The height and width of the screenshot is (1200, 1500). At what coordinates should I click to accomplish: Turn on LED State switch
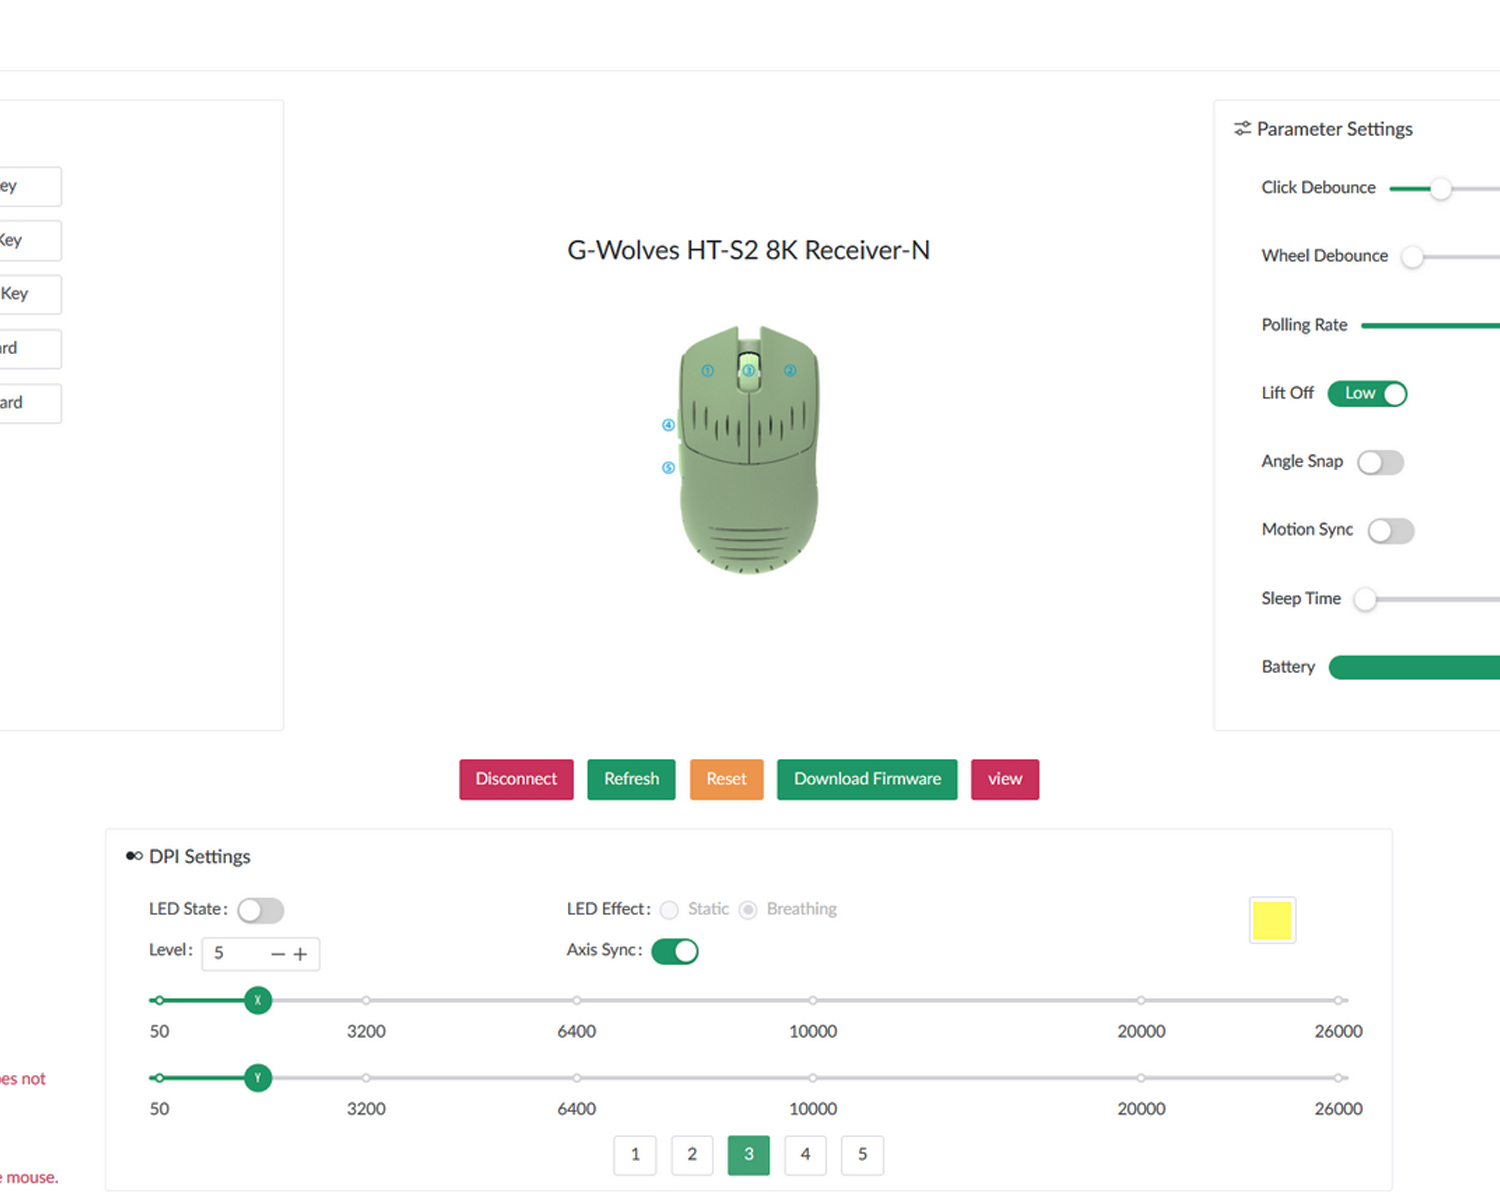click(261, 910)
